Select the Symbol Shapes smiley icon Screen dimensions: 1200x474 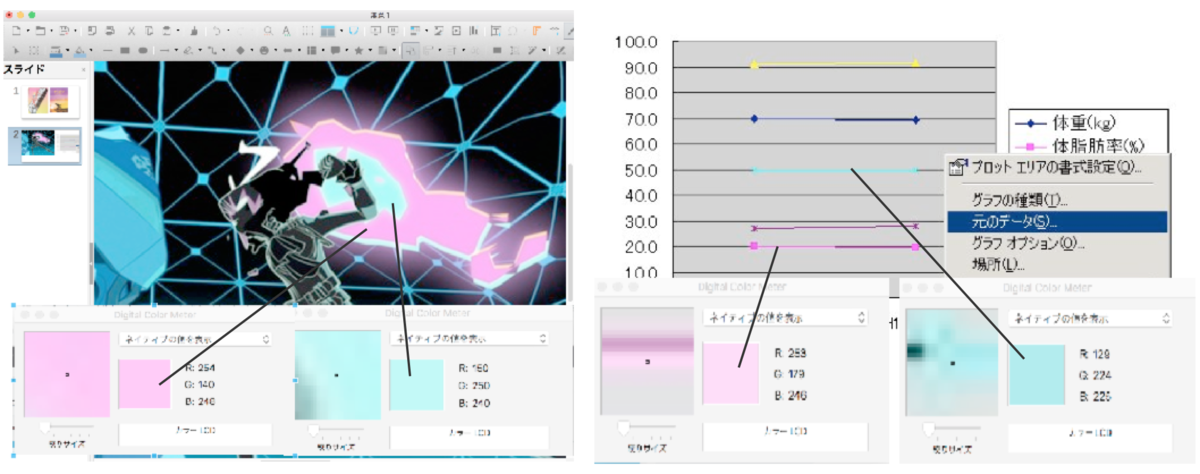click(x=264, y=50)
